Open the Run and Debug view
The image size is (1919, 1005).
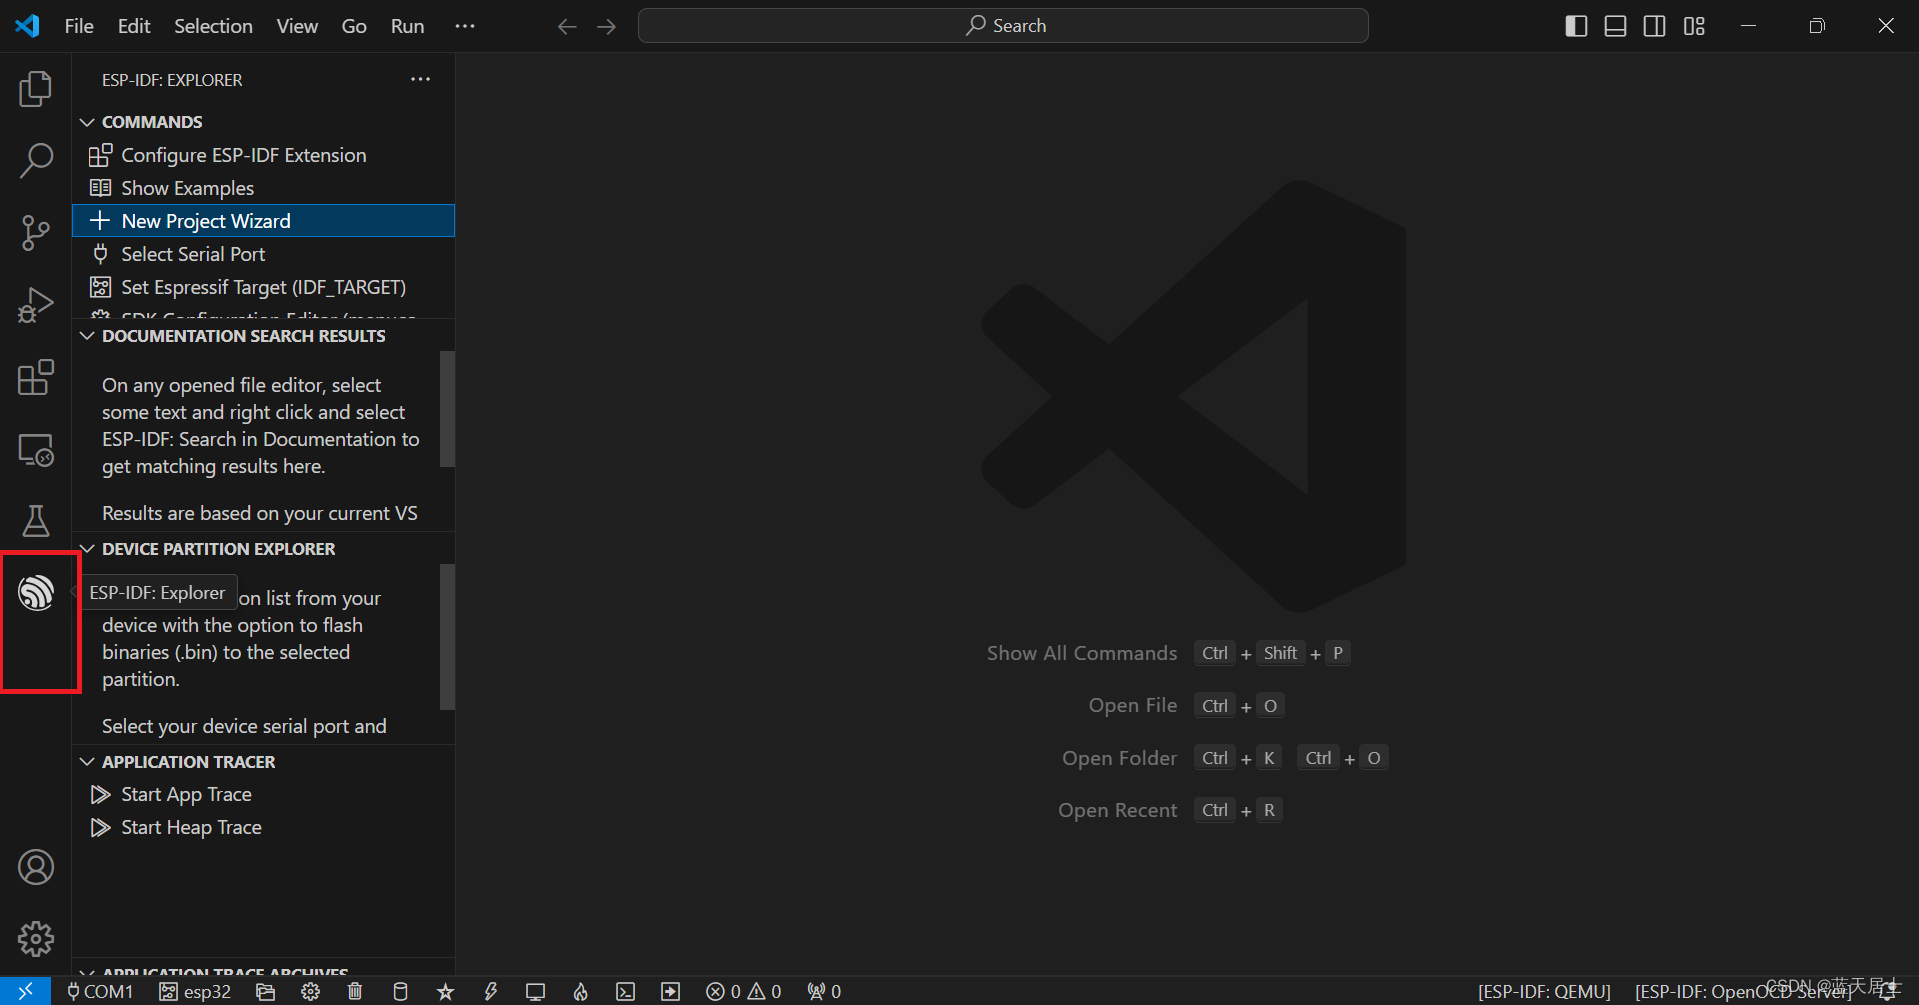pos(36,305)
